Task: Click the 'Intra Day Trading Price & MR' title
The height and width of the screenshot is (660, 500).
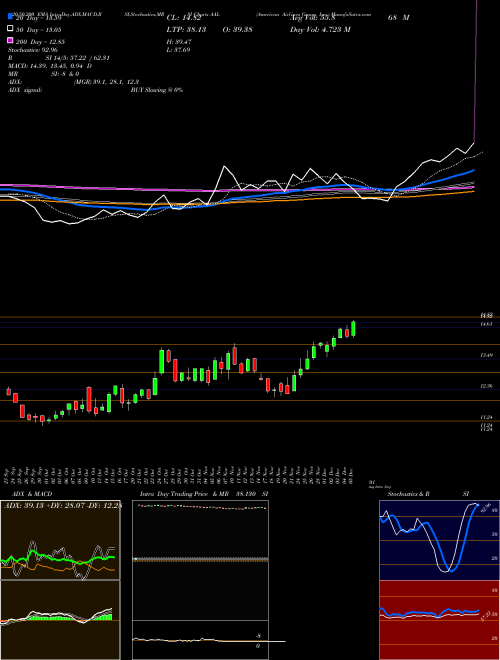Action: point(184,494)
